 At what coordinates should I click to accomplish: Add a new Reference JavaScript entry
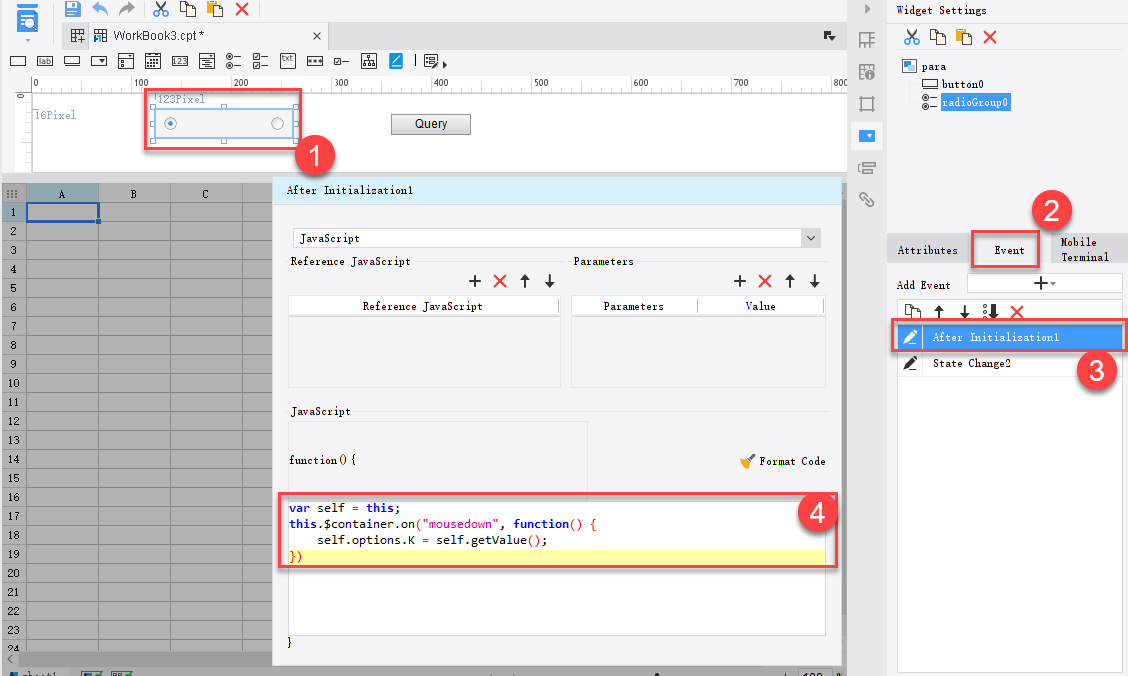[475, 282]
